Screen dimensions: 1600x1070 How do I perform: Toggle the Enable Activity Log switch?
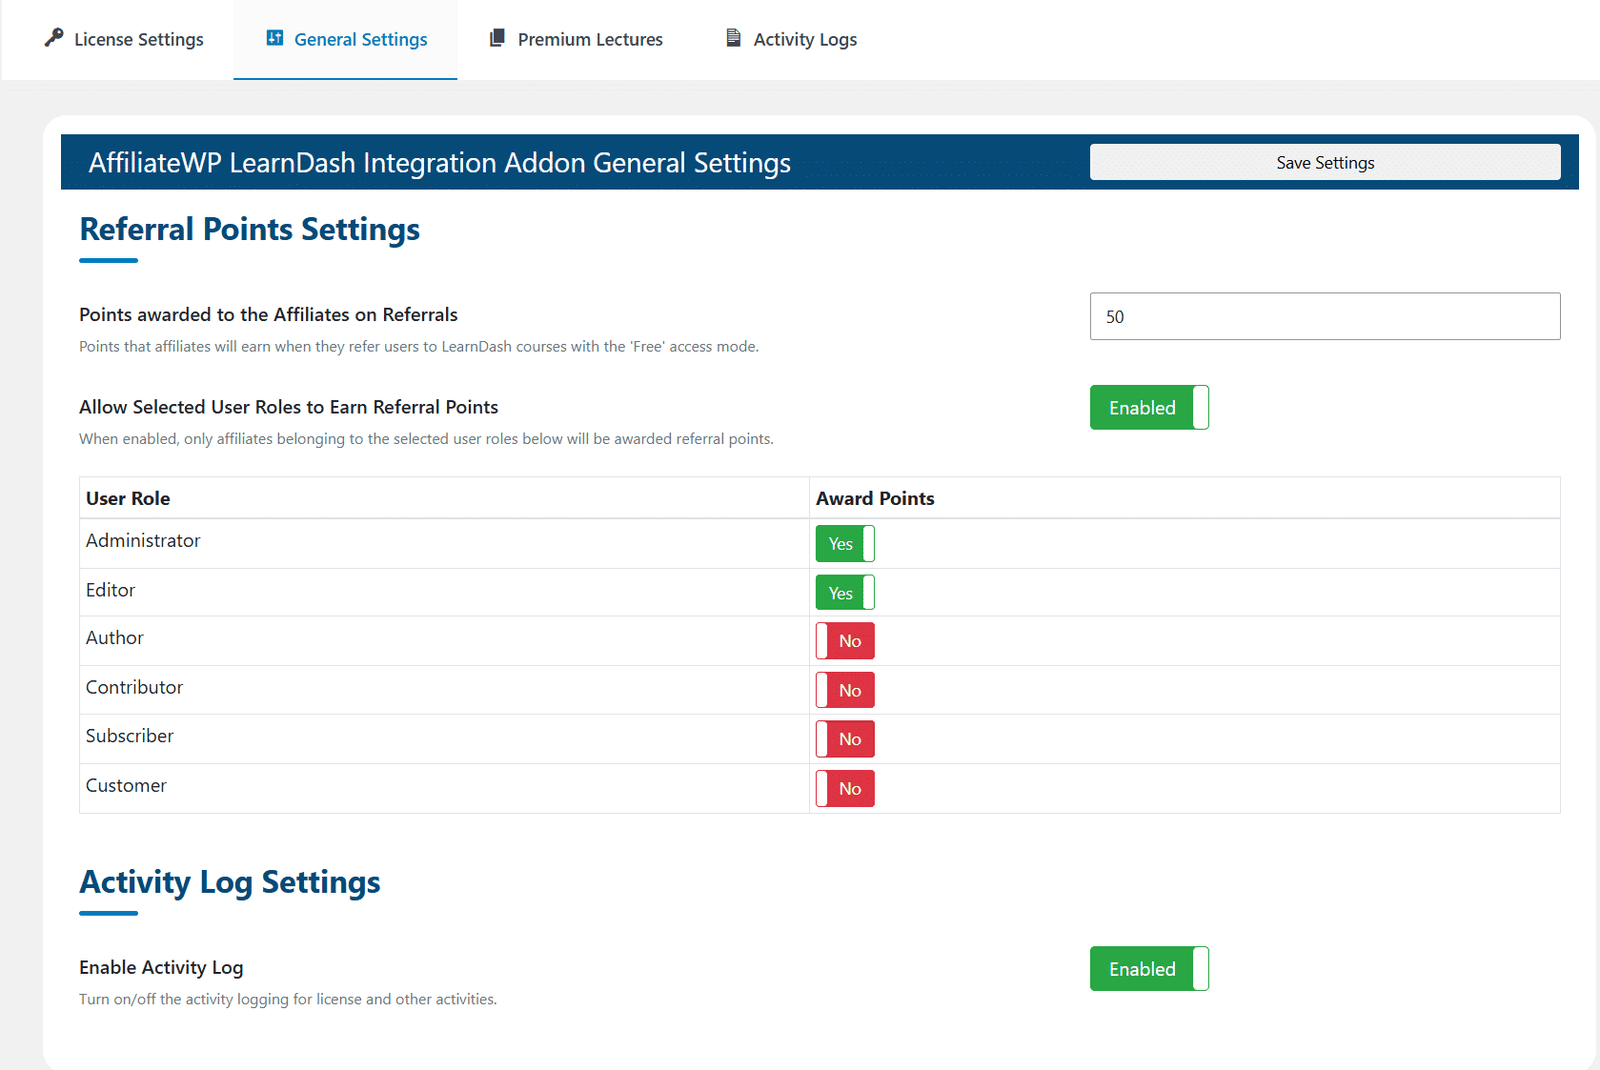pos(1149,968)
